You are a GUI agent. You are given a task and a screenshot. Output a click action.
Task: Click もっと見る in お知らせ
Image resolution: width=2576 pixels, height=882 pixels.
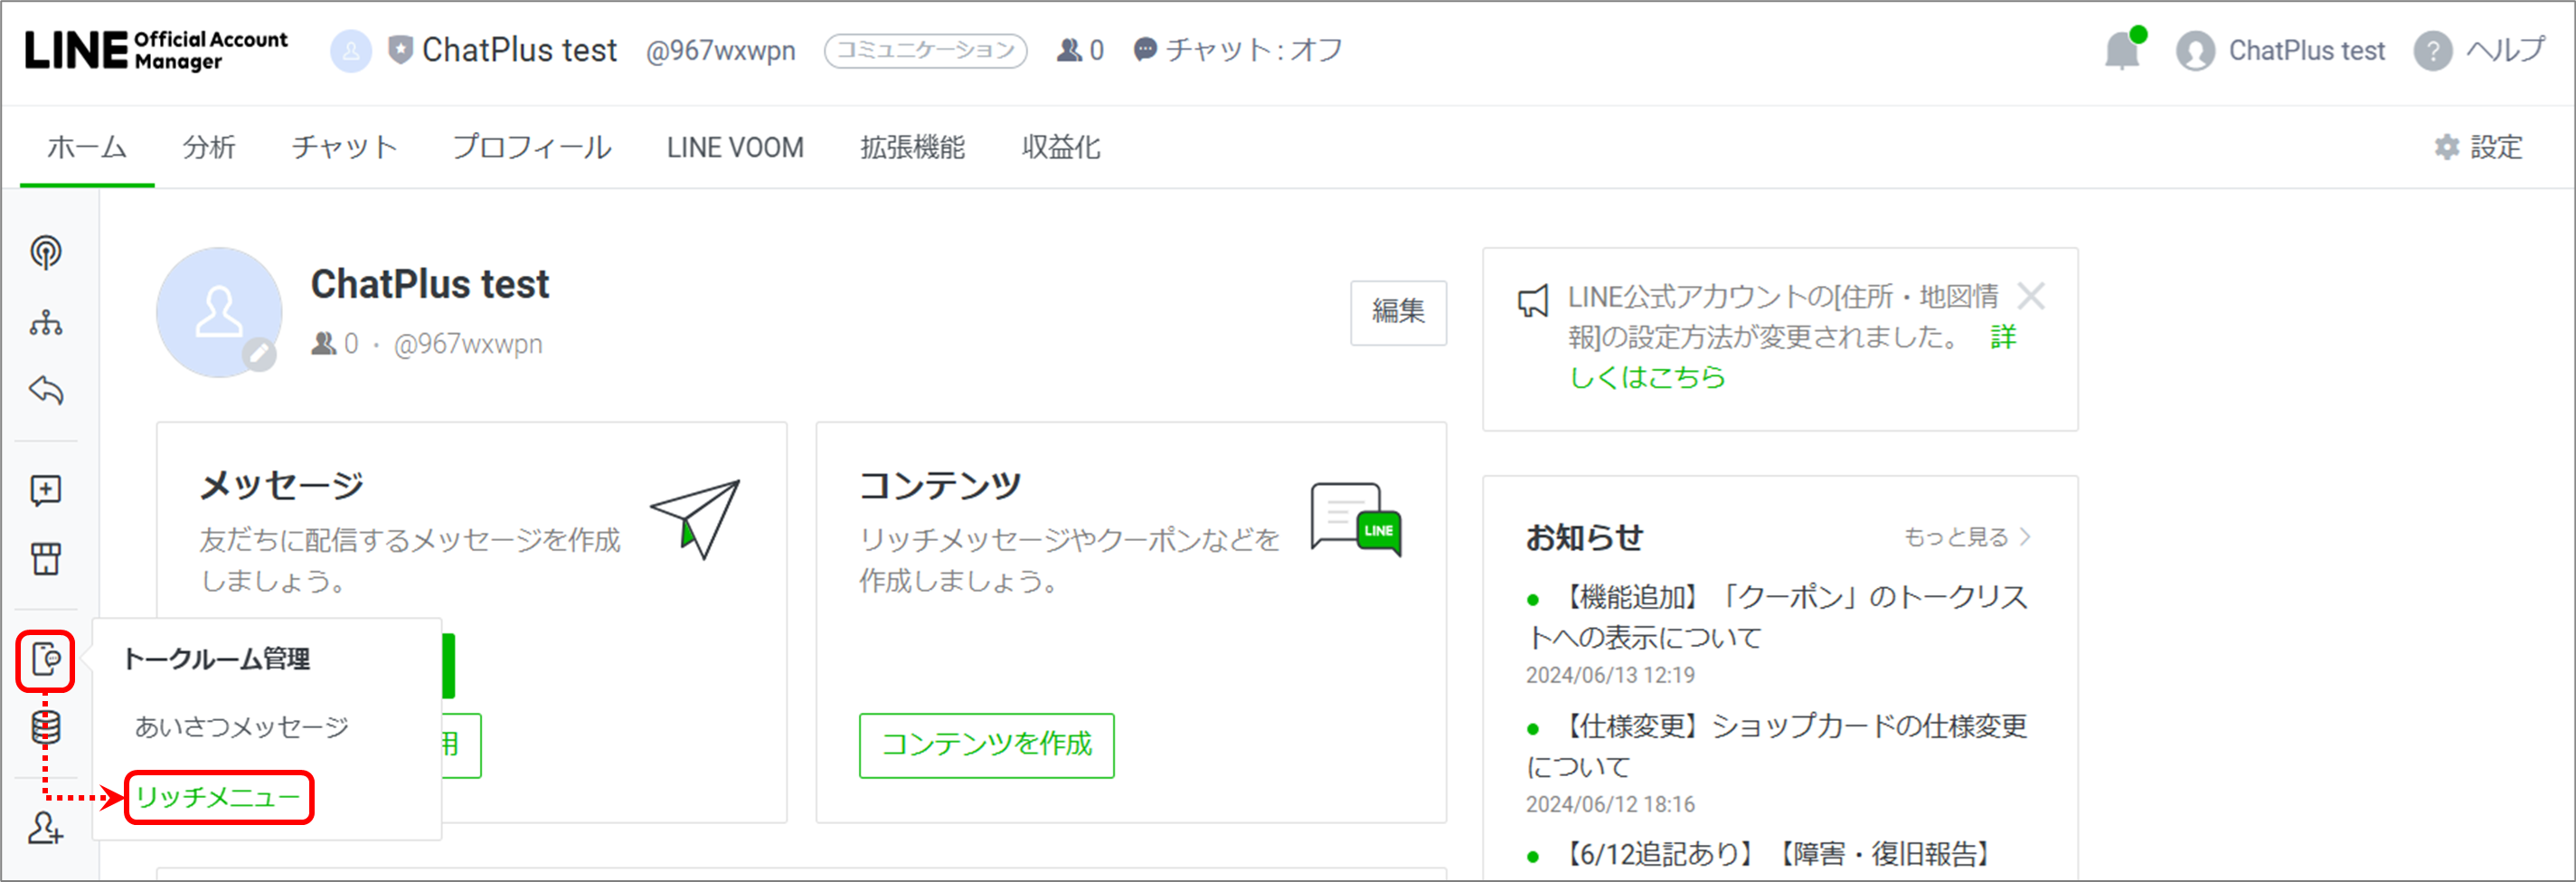point(1966,537)
